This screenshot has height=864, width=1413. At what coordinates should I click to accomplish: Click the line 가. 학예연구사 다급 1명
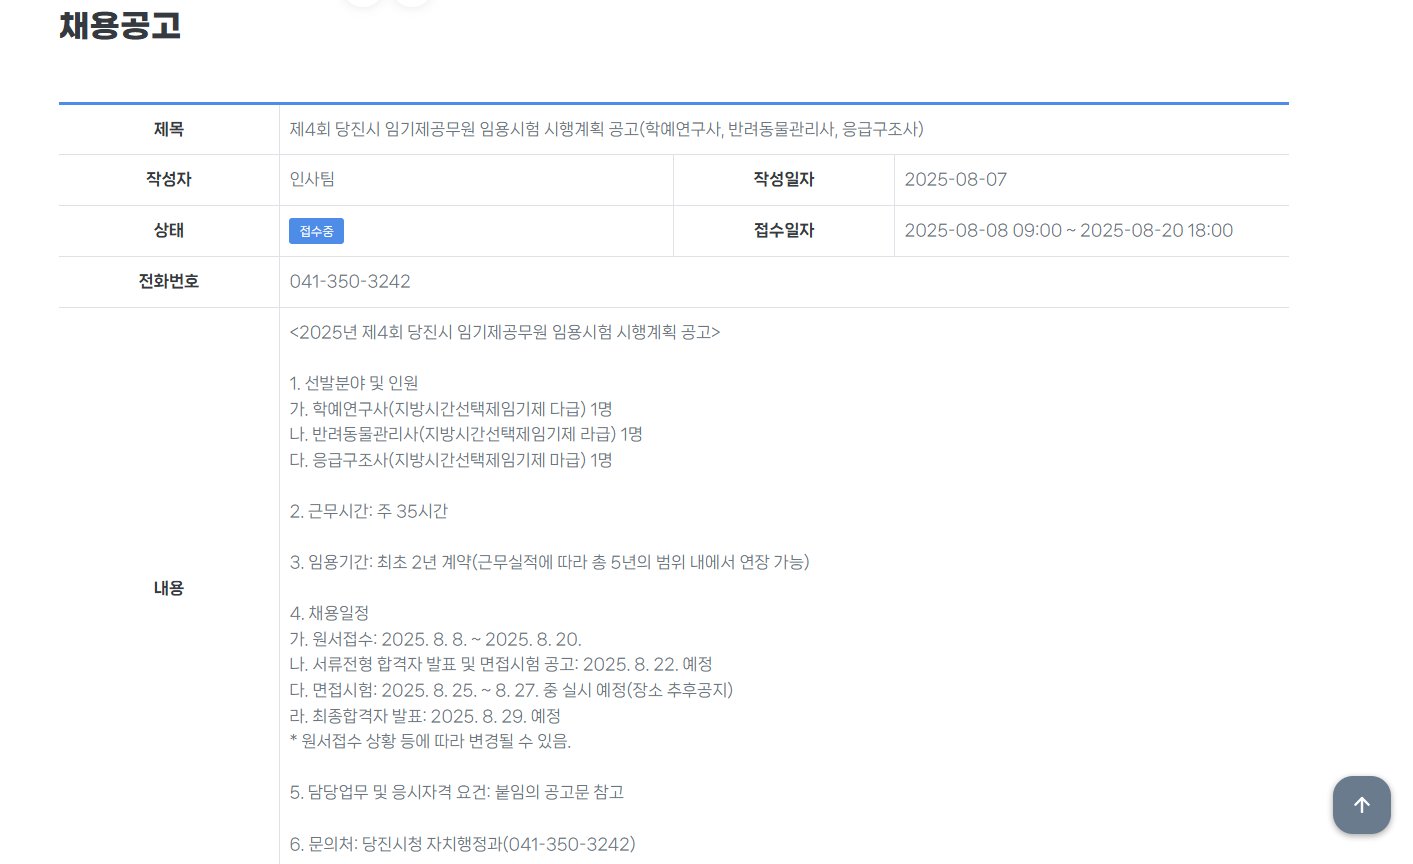(451, 409)
